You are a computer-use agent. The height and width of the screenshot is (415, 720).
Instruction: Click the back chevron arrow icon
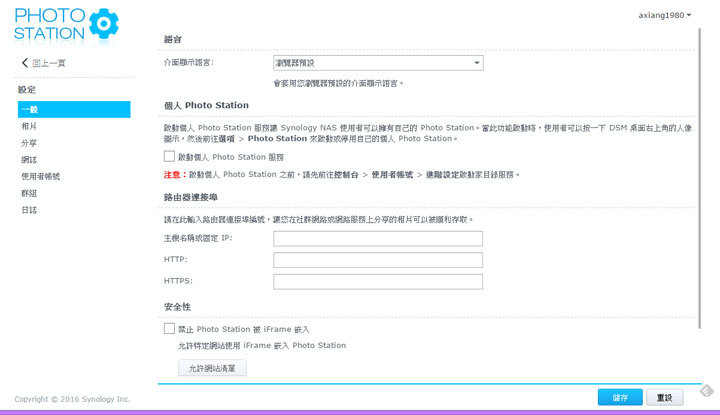click(x=25, y=62)
